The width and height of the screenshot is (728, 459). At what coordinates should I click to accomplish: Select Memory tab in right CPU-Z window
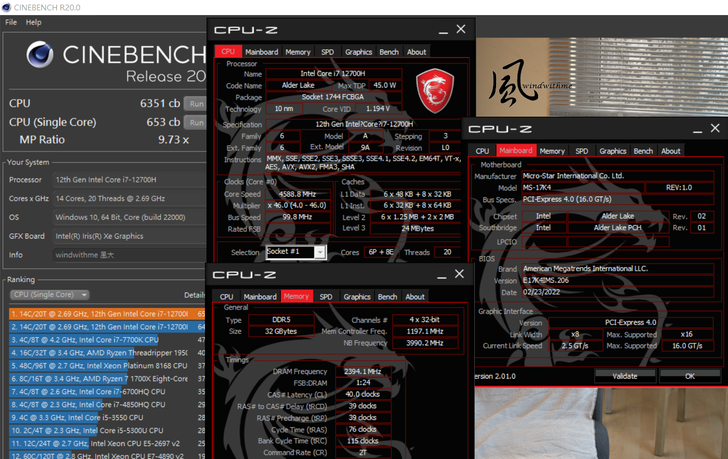552,151
